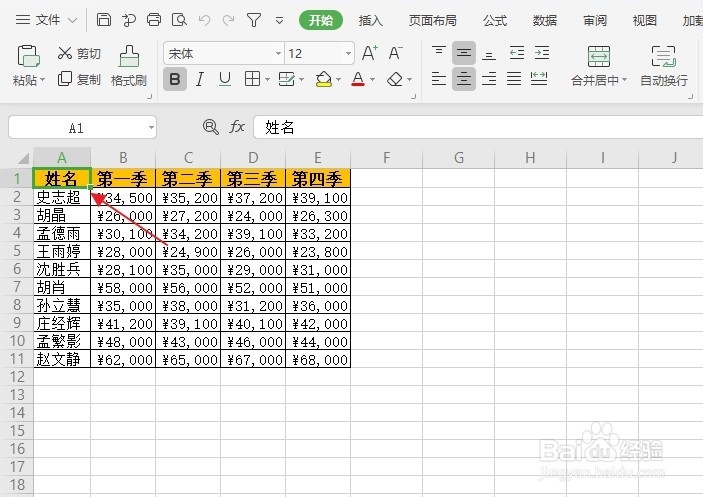Screen dimensions: 703x497
Task: Switch to Review (审阅) tab
Action: [x=595, y=20]
